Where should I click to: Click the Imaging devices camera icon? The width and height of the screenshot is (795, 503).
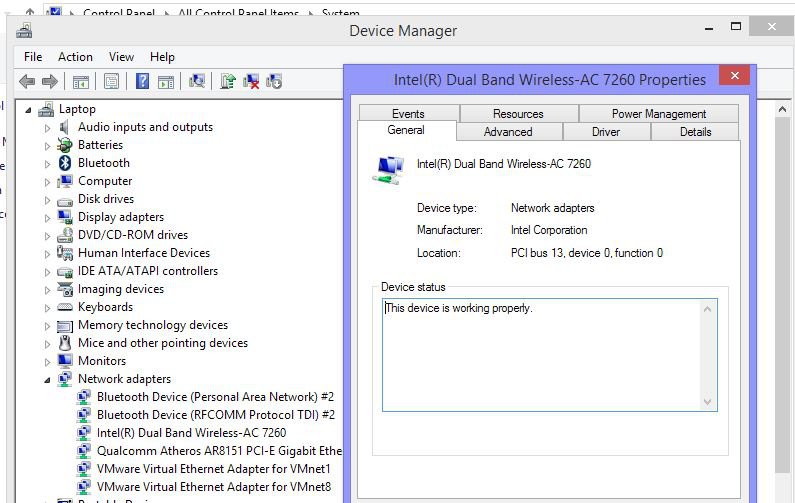click(65, 289)
